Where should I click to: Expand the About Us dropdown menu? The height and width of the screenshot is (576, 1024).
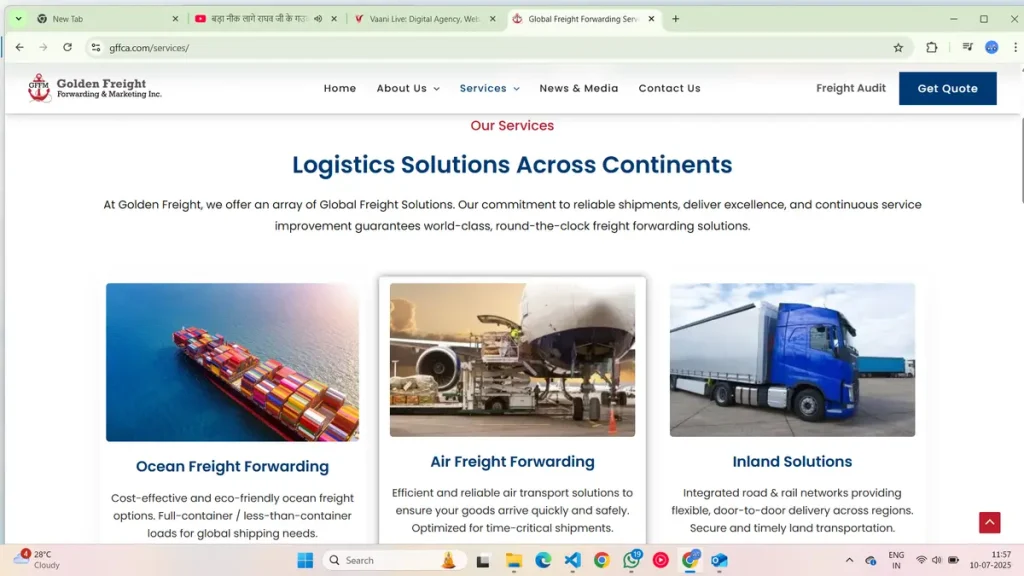click(x=408, y=88)
